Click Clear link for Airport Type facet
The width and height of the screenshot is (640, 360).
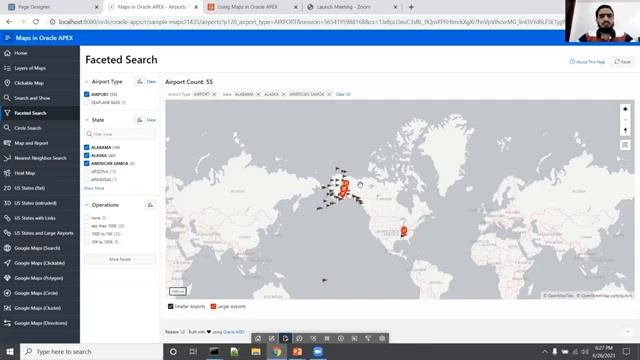click(x=151, y=82)
